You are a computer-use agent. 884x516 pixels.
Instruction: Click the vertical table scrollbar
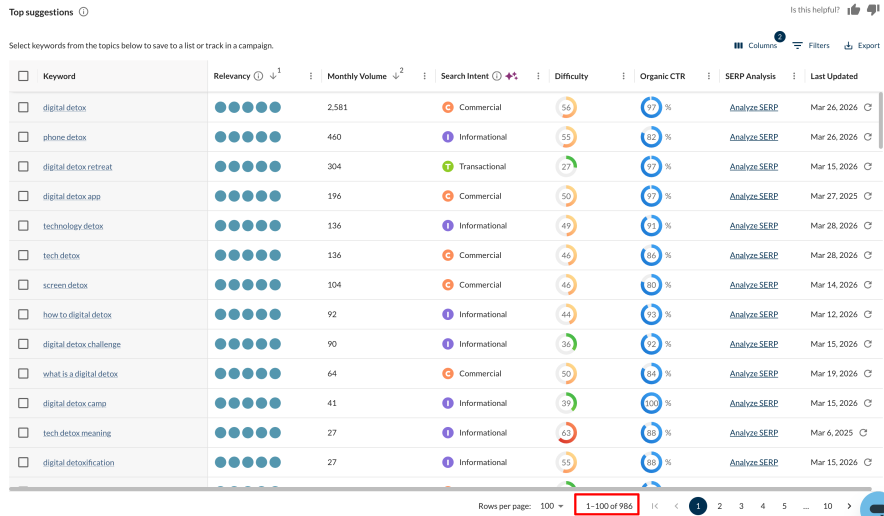pyautogui.click(x=881, y=121)
